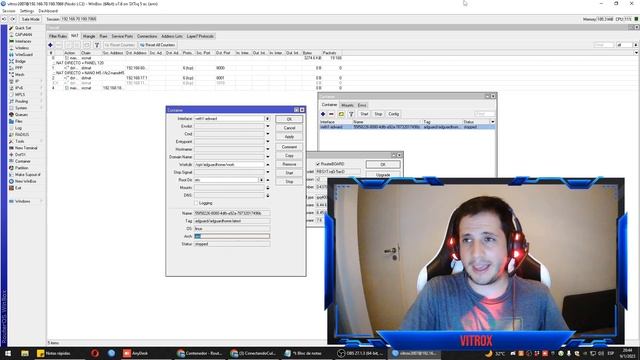Expand the System submenu
The image size is (640, 360).
[x=41, y=108]
